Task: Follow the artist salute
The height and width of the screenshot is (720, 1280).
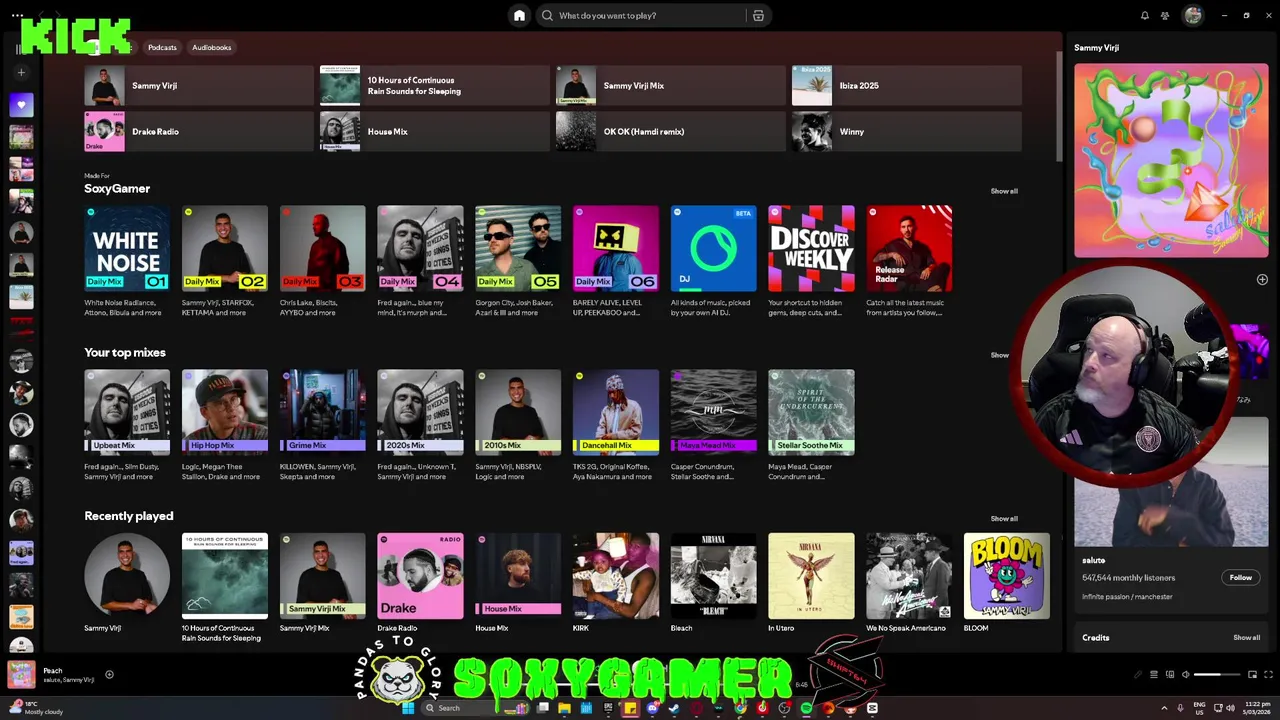Action: [x=1240, y=577]
